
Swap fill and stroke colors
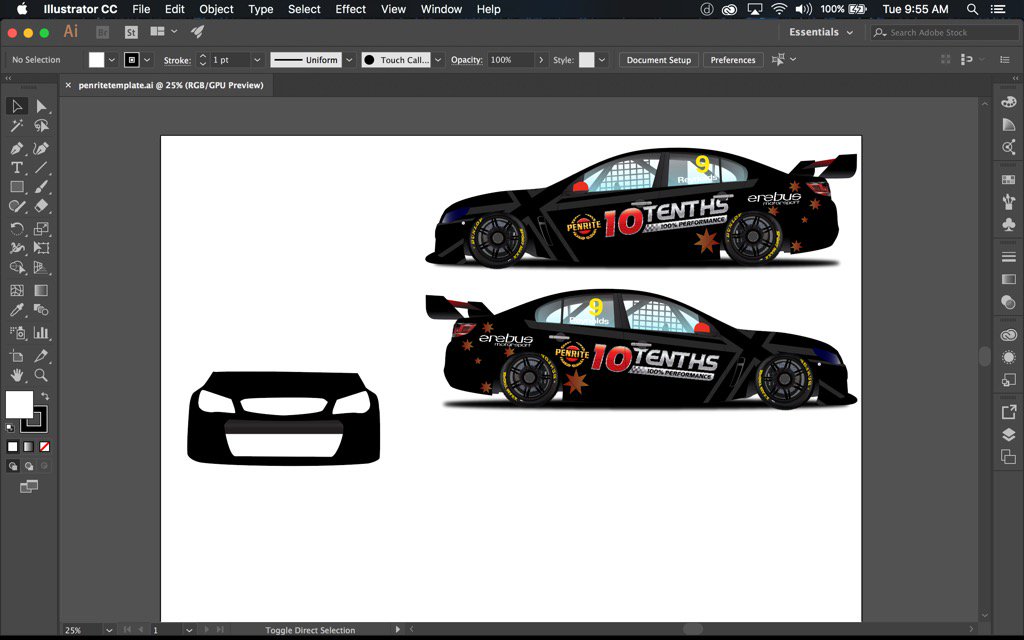click(x=44, y=396)
